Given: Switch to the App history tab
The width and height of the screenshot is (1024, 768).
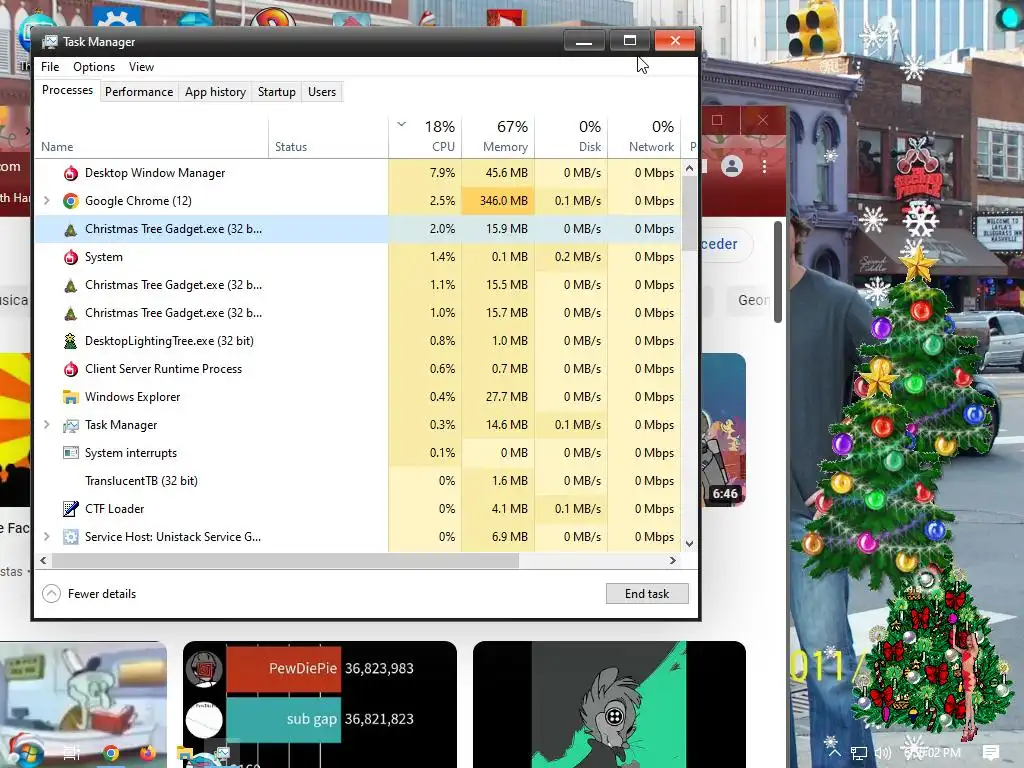Looking at the screenshot, I should [216, 92].
